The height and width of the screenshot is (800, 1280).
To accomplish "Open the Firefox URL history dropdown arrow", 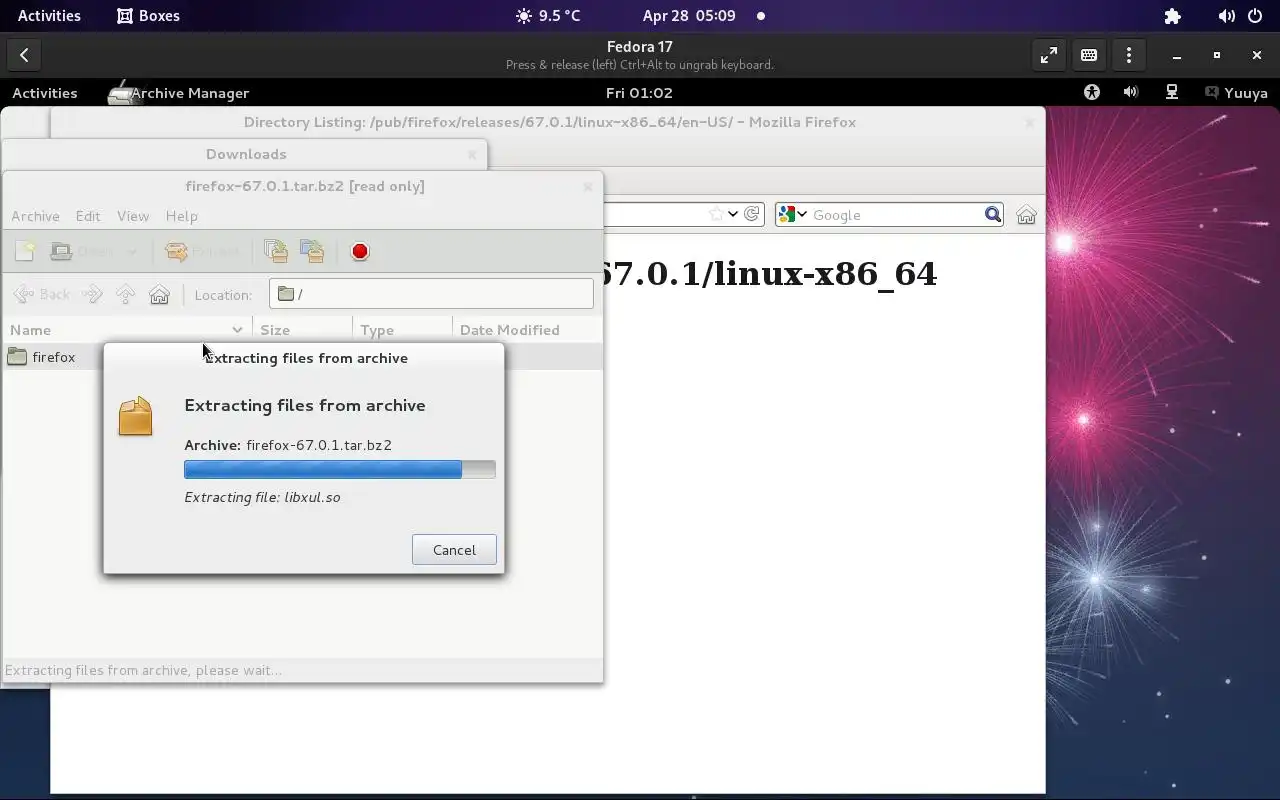I will click(733, 214).
